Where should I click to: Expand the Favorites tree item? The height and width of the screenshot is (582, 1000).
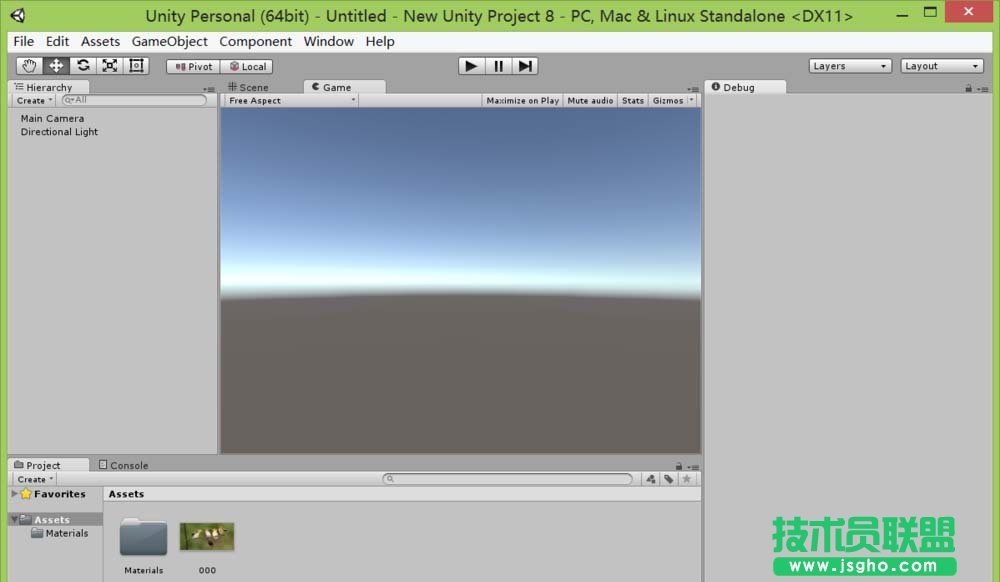14,494
